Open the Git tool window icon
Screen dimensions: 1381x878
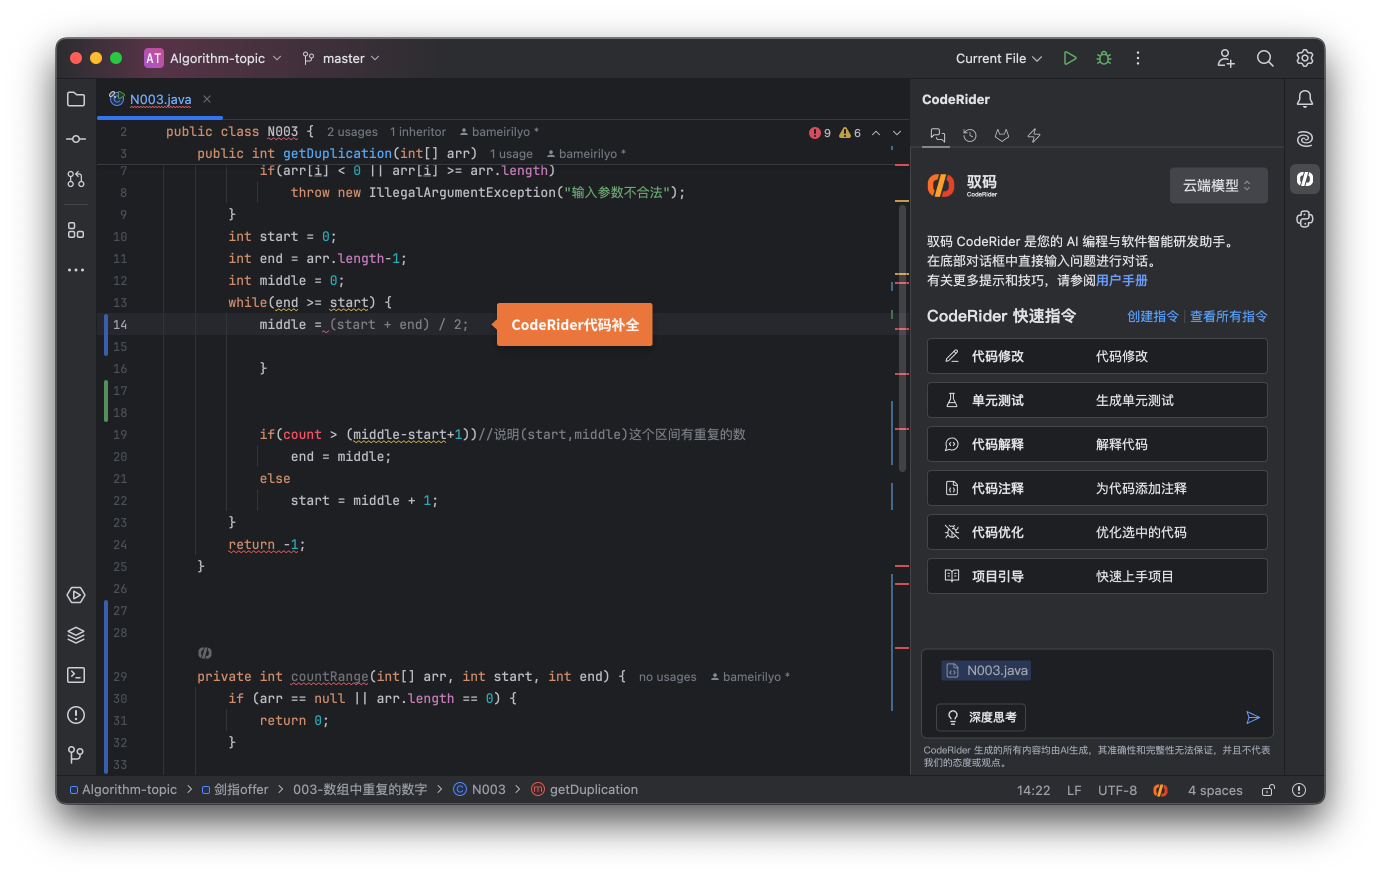[x=76, y=754]
